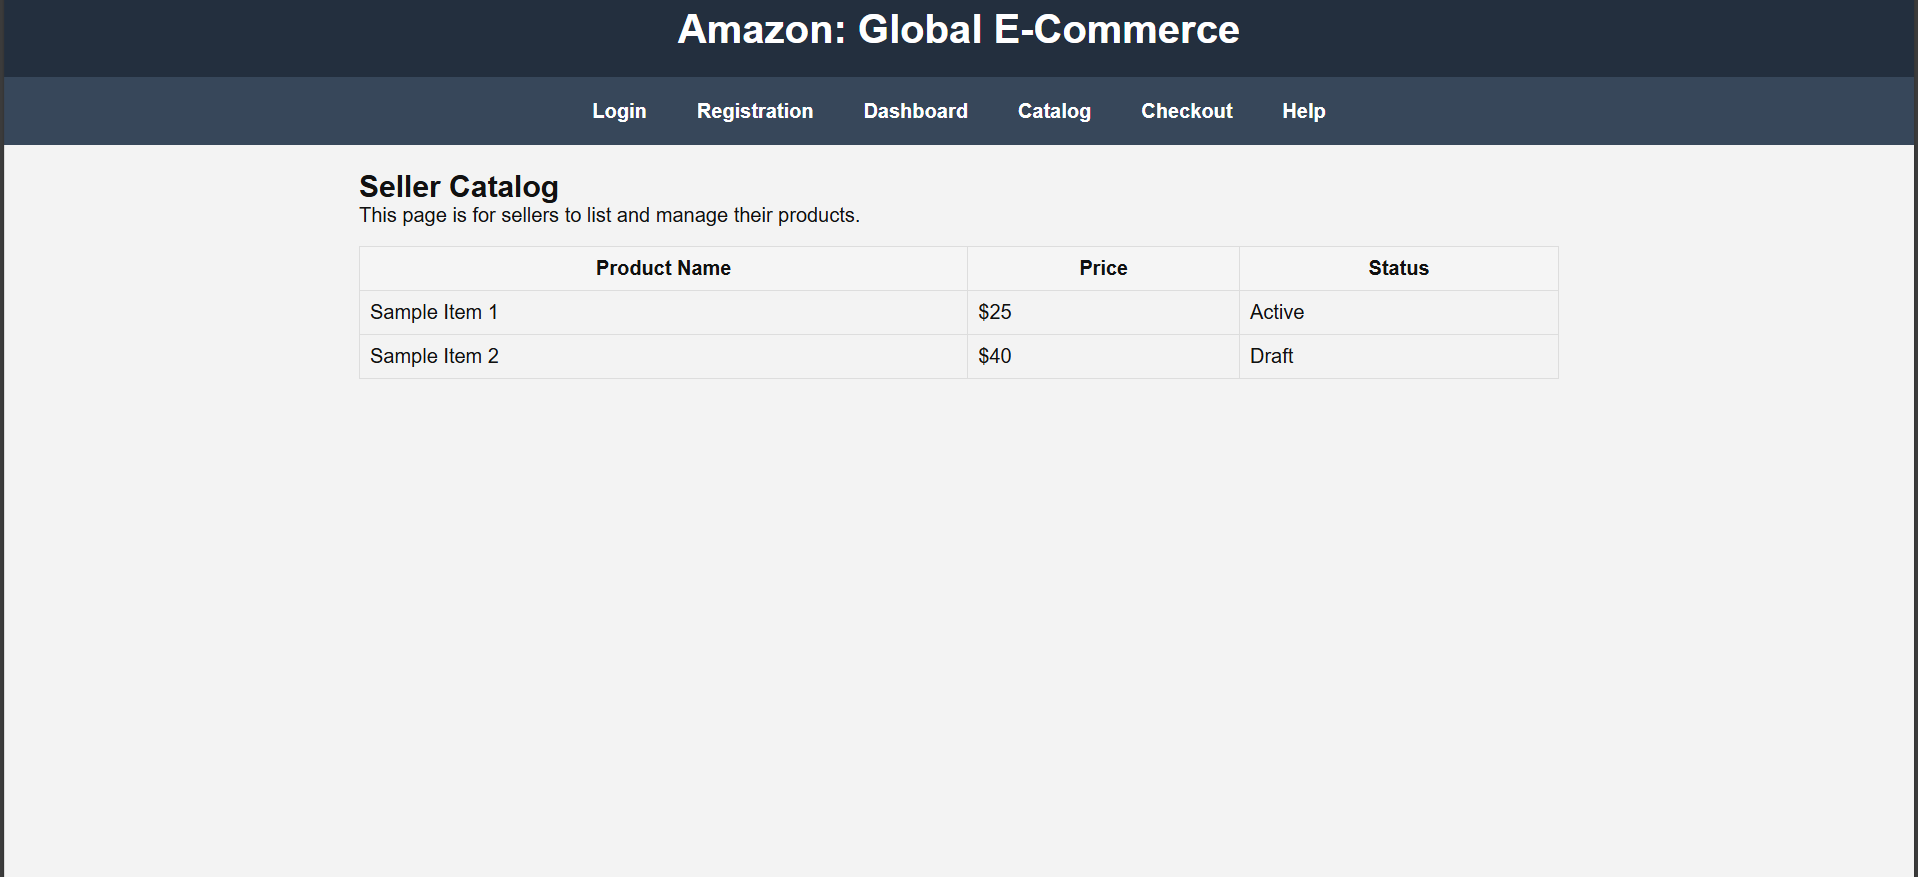Click the Price column header
Image resolution: width=1918 pixels, height=877 pixels.
[x=1103, y=268]
